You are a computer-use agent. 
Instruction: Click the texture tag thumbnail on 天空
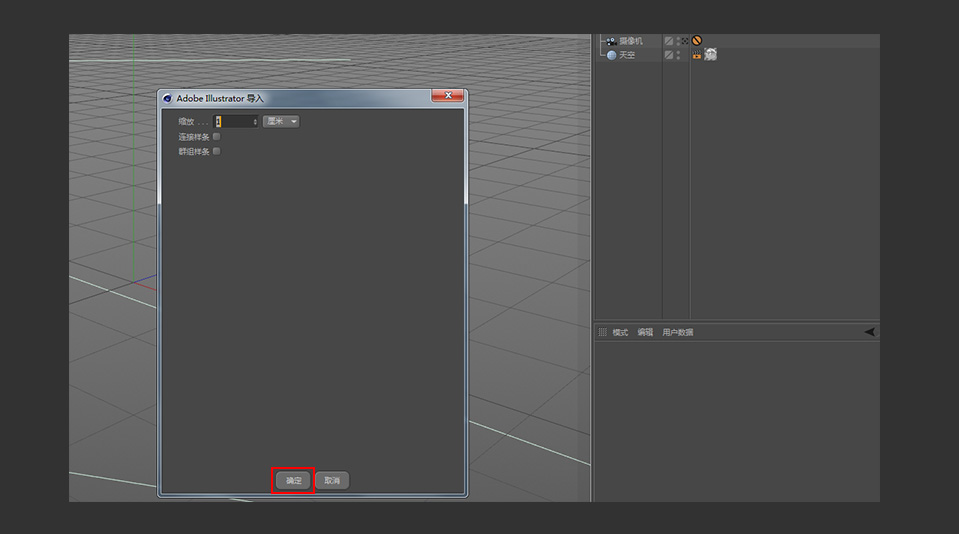pyautogui.click(x=710, y=54)
